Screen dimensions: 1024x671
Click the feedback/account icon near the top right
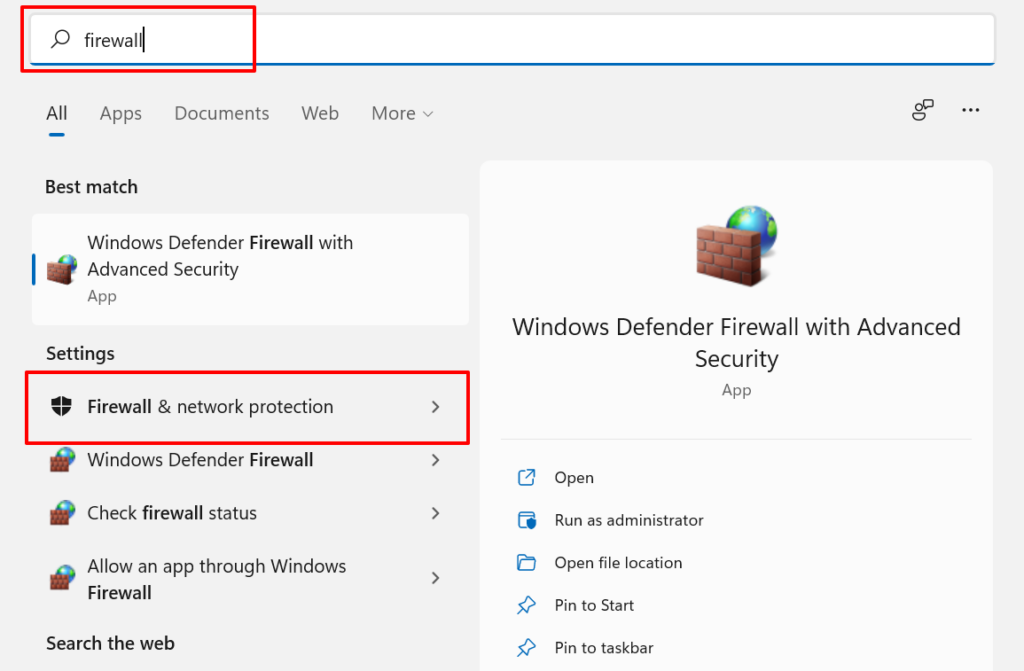(x=923, y=110)
